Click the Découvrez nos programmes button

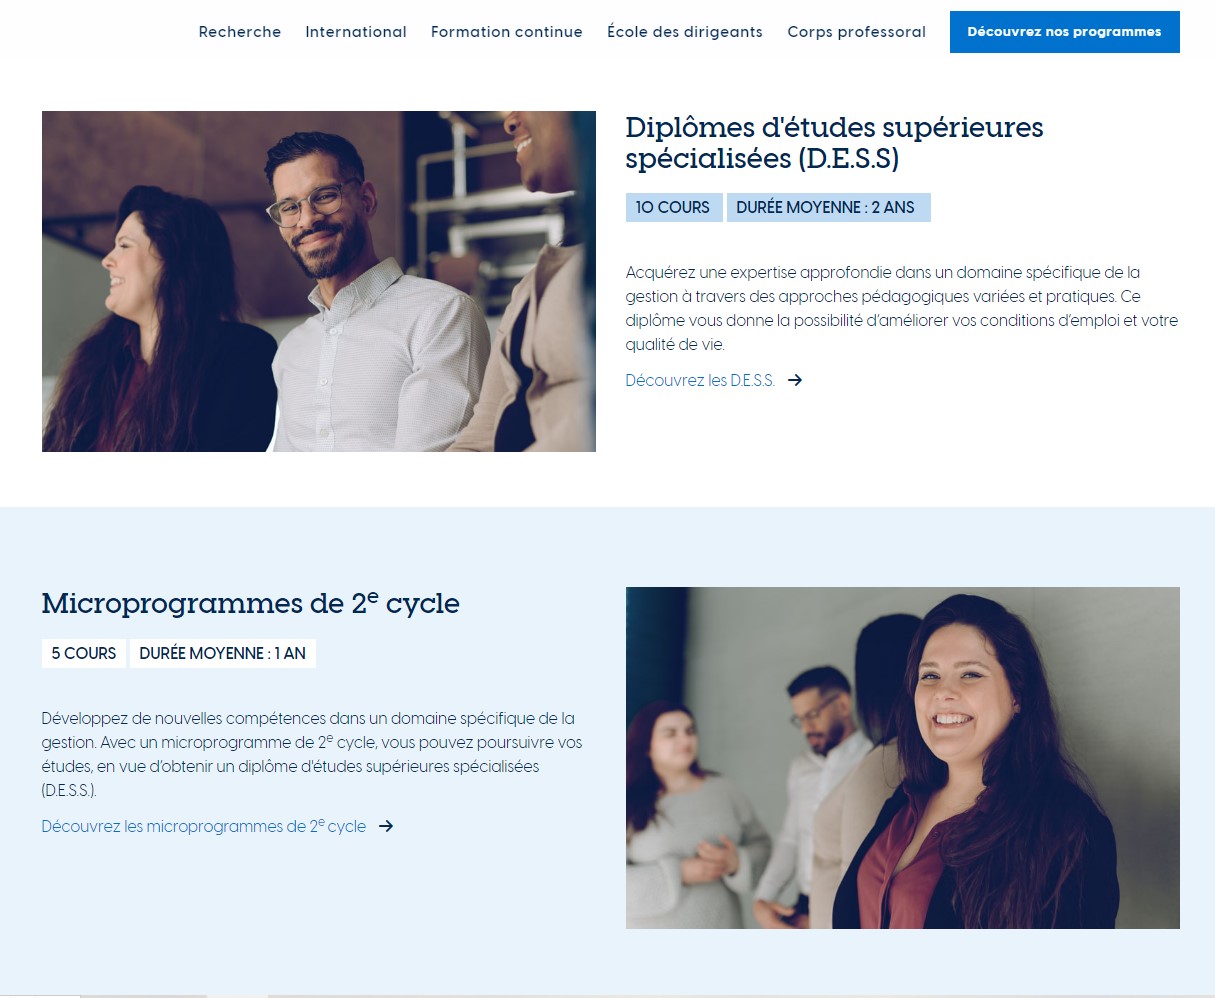pos(1065,32)
